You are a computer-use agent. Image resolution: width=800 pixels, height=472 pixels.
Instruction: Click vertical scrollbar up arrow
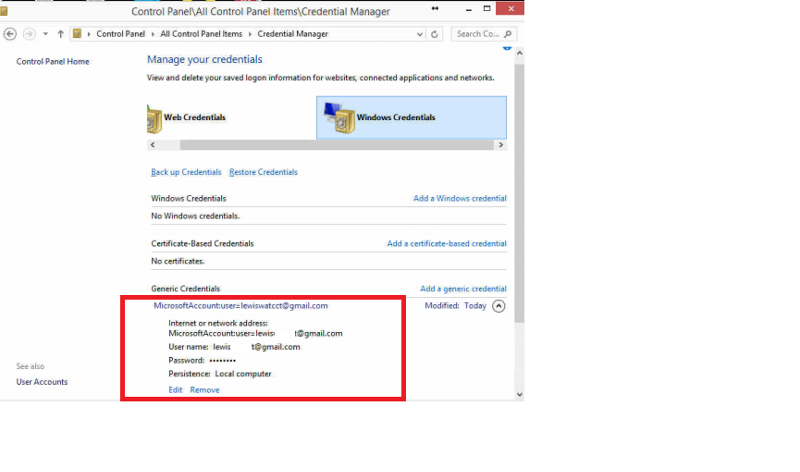coord(519,53)
